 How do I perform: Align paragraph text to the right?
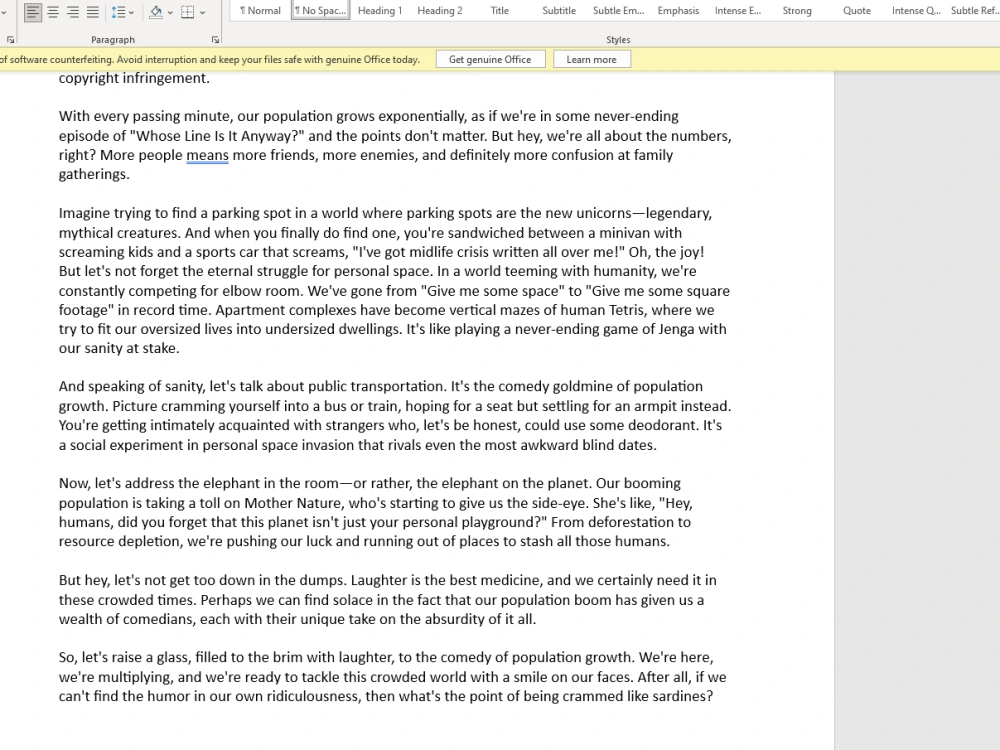tap(73, 11)
